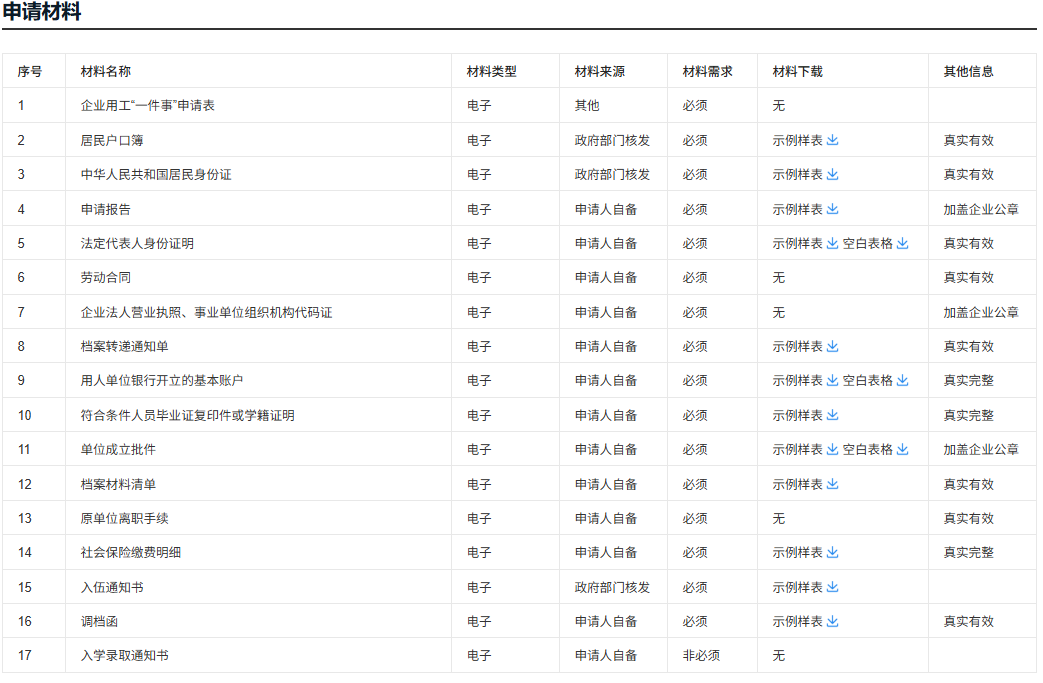Screen dimensions: 1043x683
Task: Select 法定代表人身份证明 material name
Action: [x=137, y=243]
